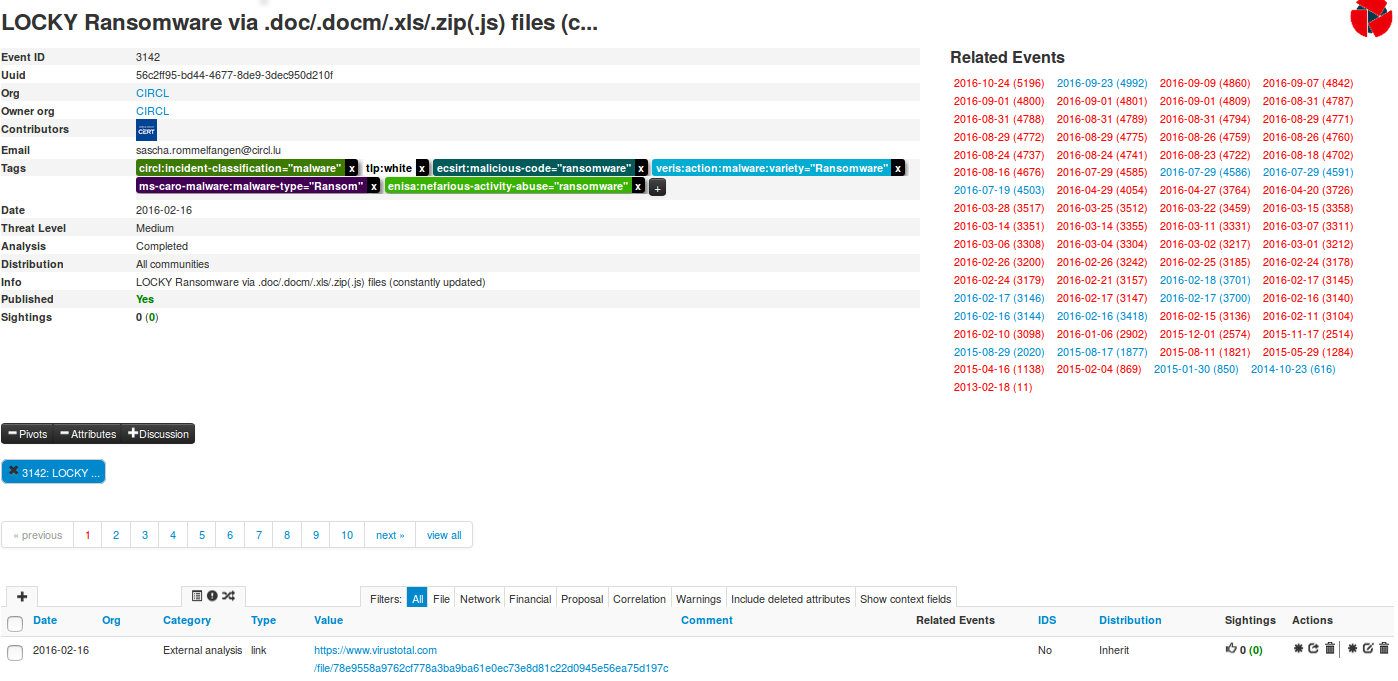The height and width of the screenshot is (681, 1398).
Task: Check the 2016-02-16 attribute row checkbox
Action: (15, 652)
